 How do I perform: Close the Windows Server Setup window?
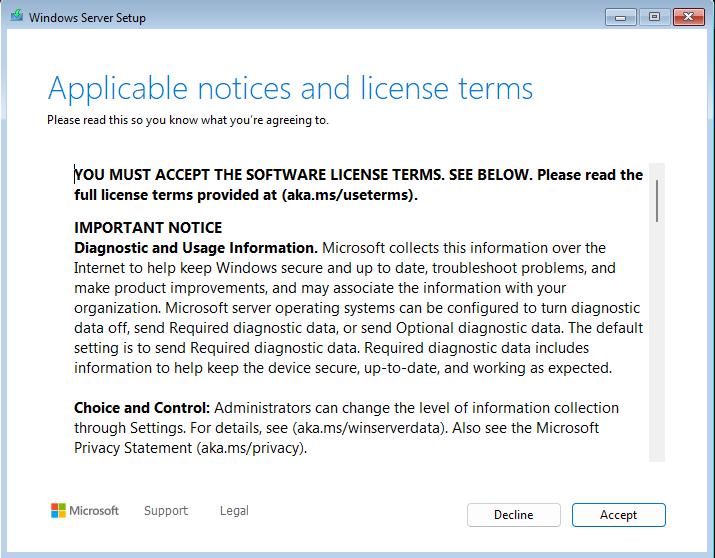[x=689, y=17]
